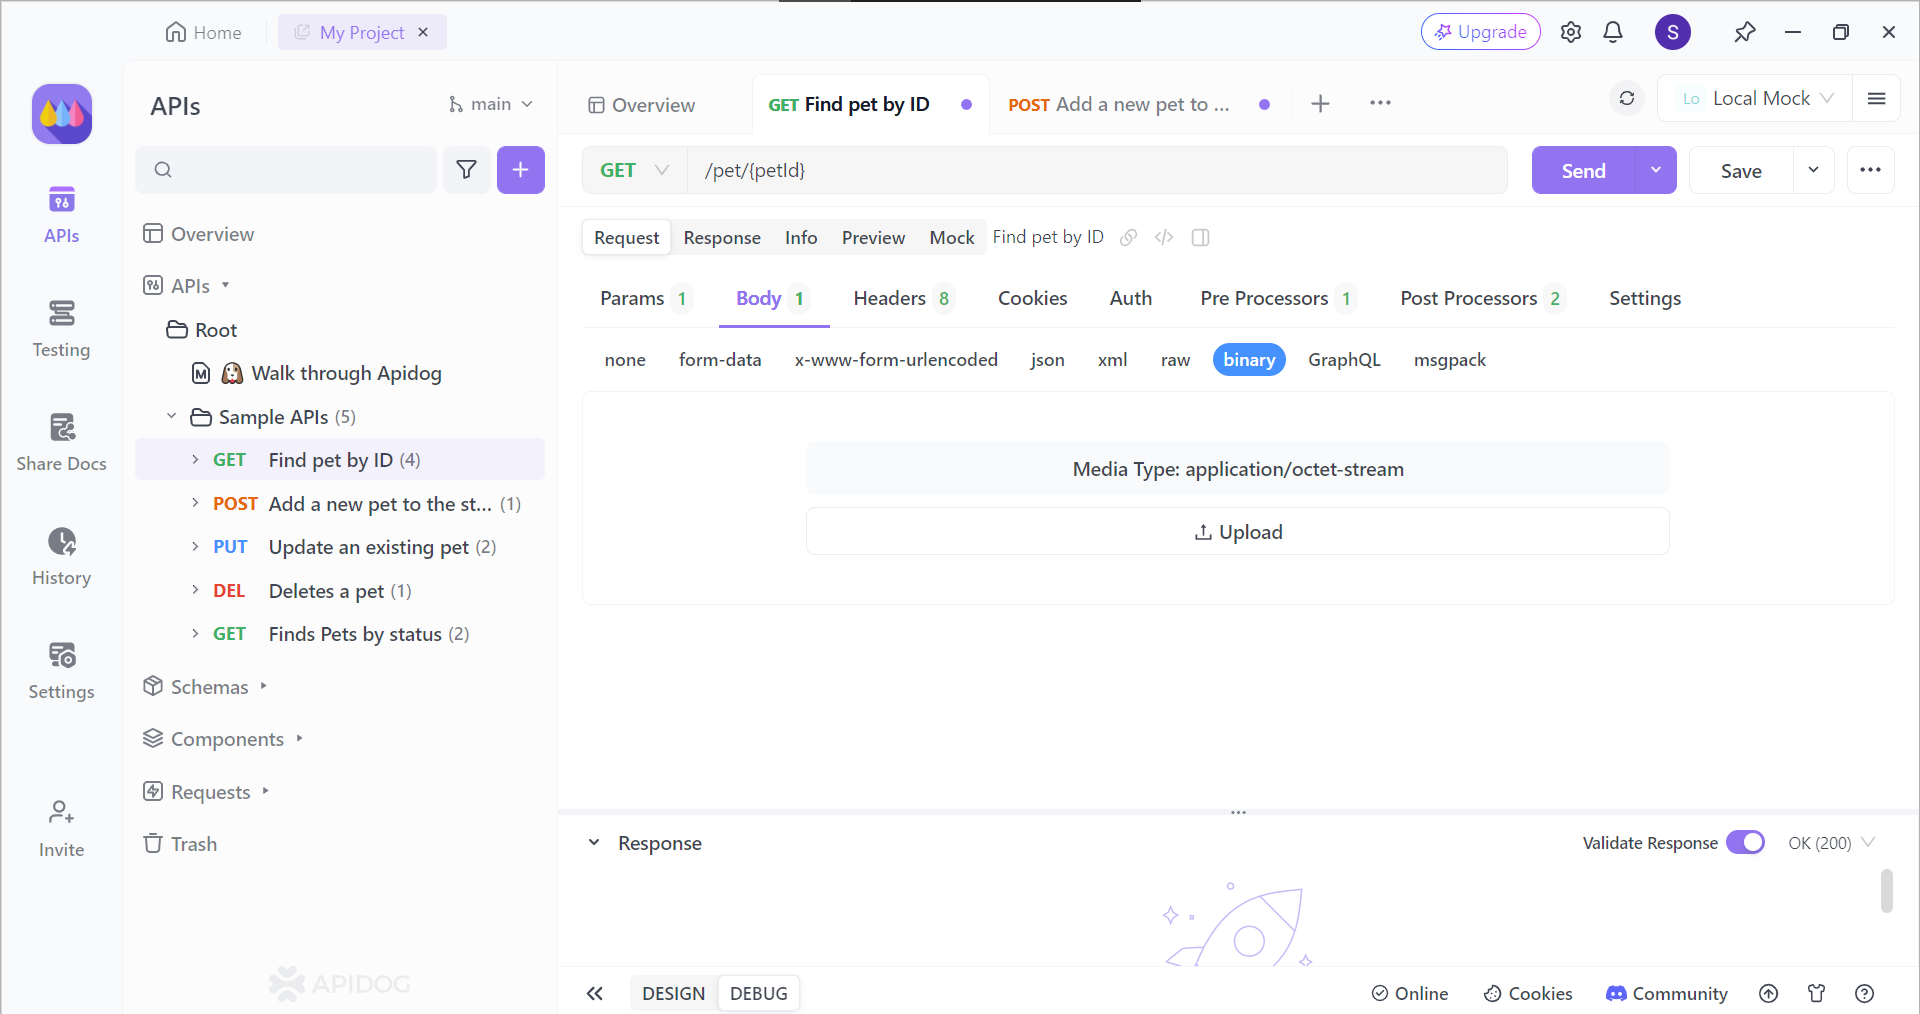Click the Send button
The width and height of the screenshot is (1920, 1014).
[x=1584, y=170]
